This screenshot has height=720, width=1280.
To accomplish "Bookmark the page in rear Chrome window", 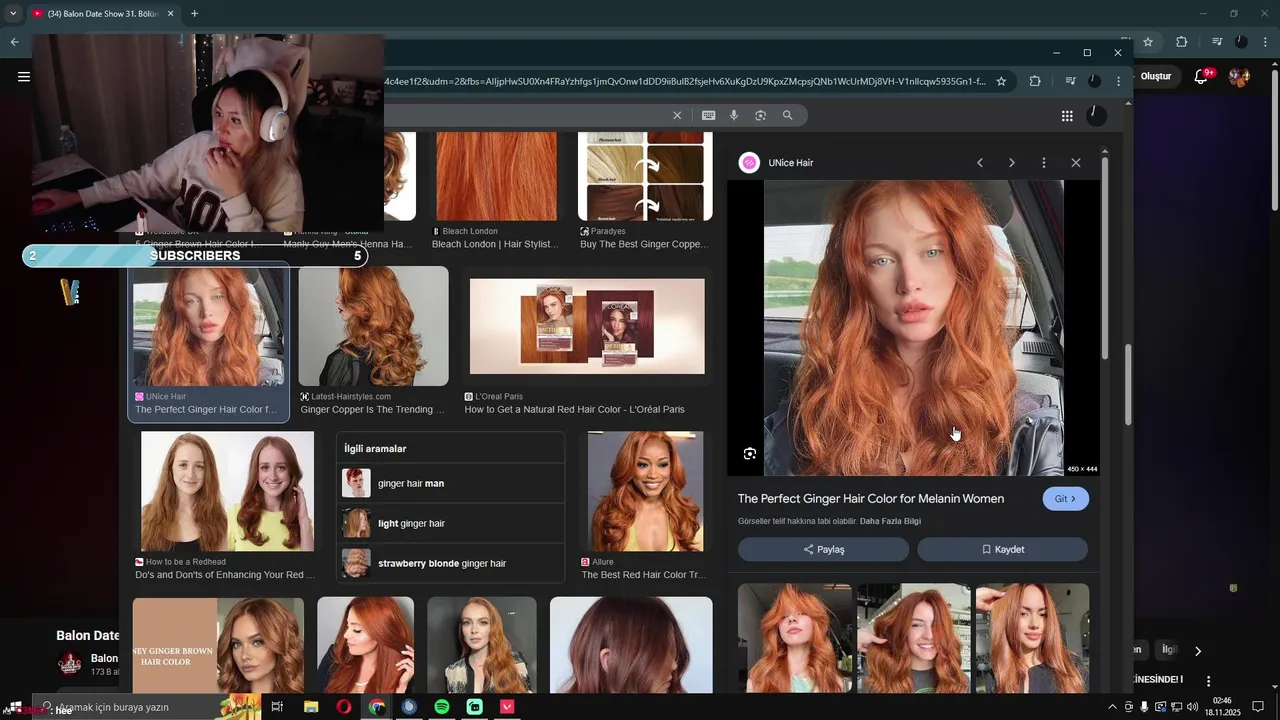I will pyautogui.click(x=1148, y=42).
